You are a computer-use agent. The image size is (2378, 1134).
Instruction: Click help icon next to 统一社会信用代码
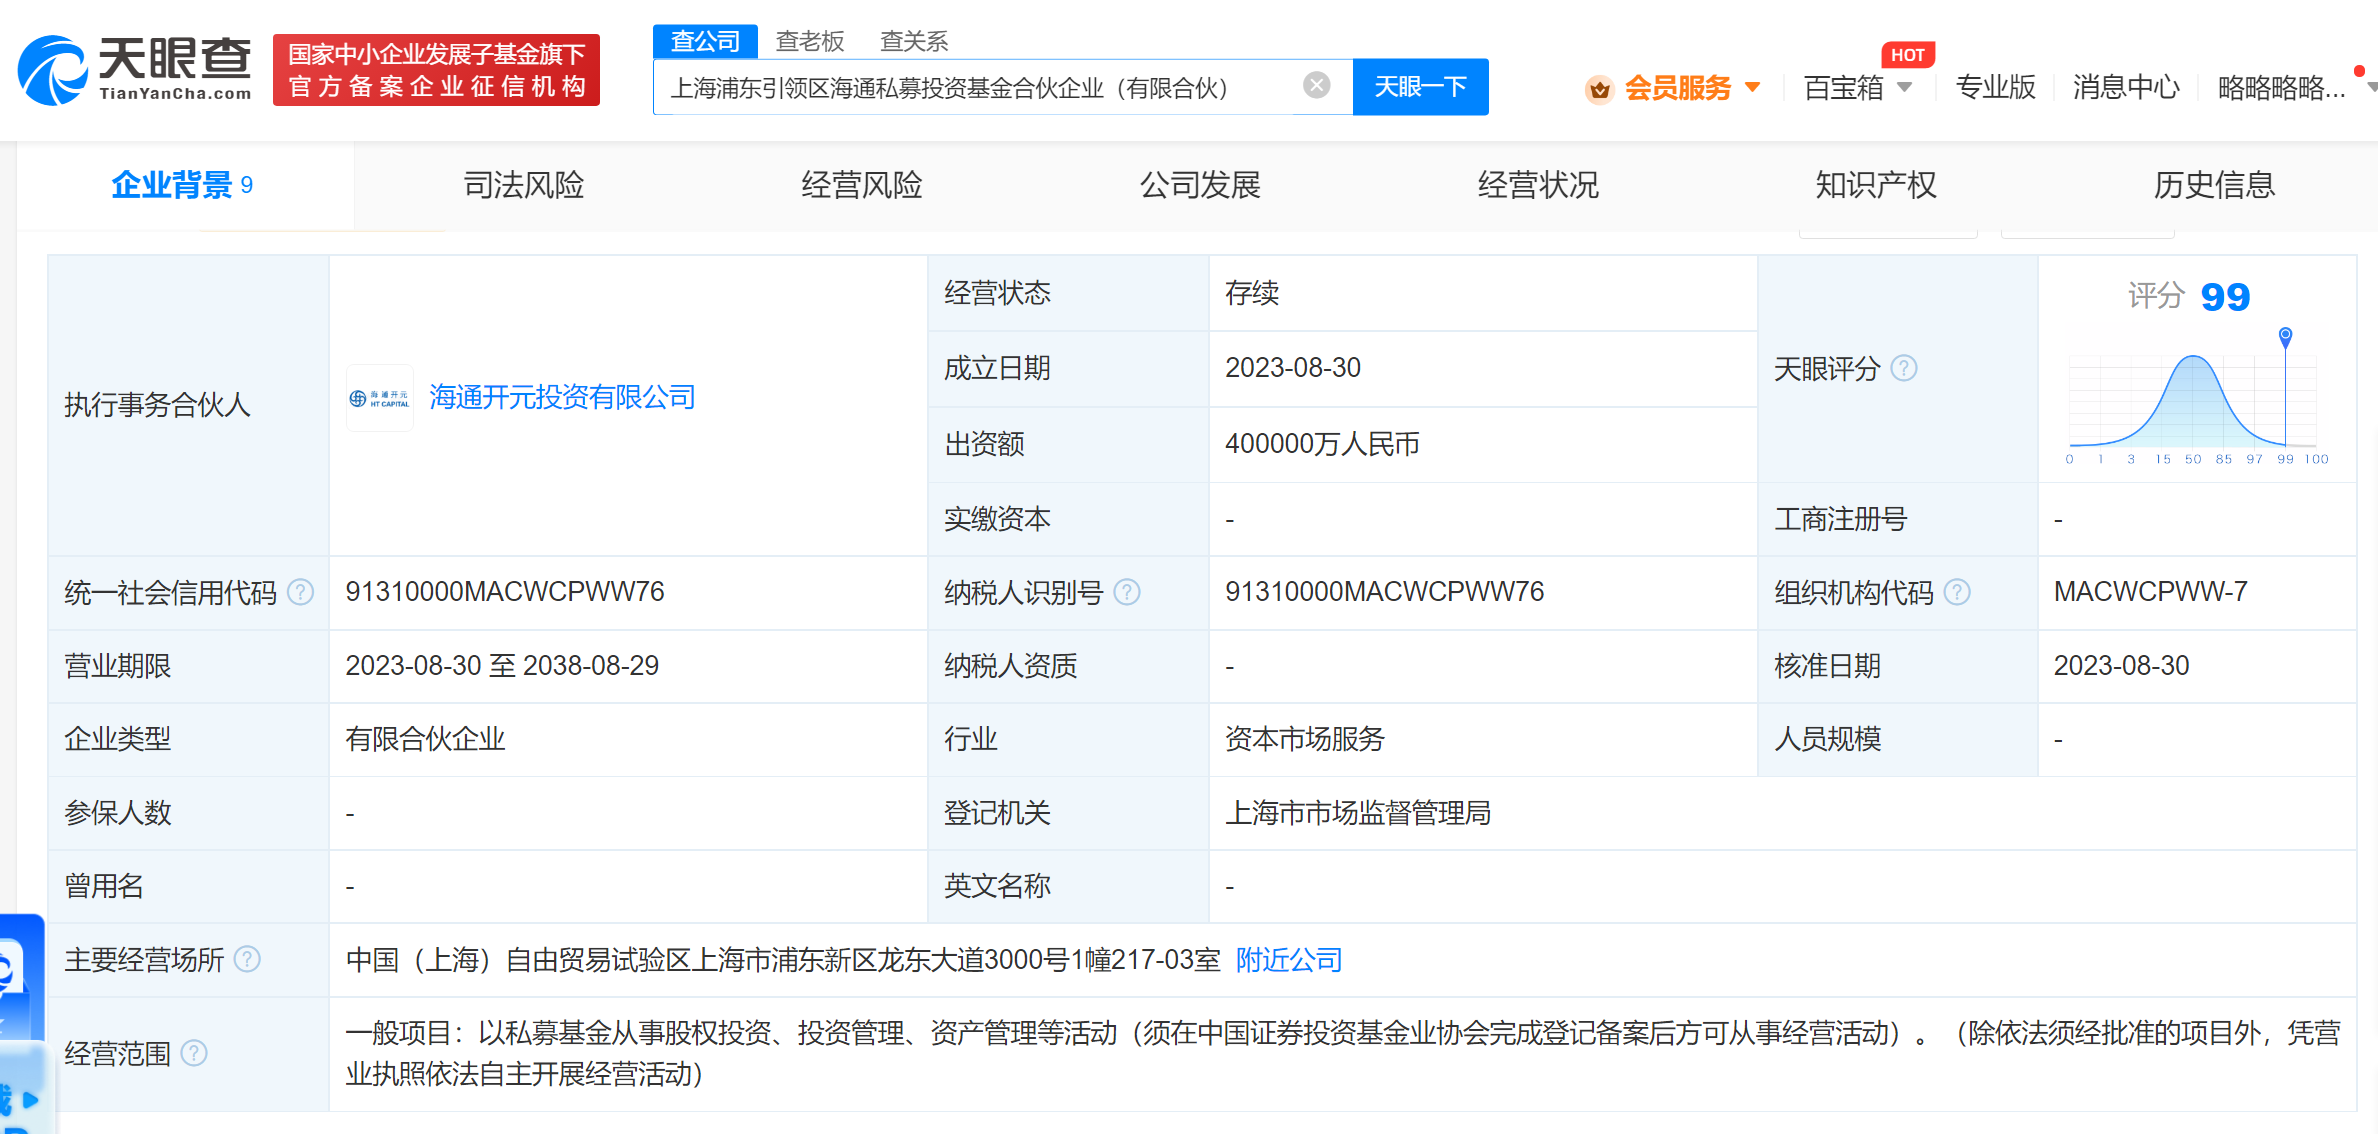point(300,592)
